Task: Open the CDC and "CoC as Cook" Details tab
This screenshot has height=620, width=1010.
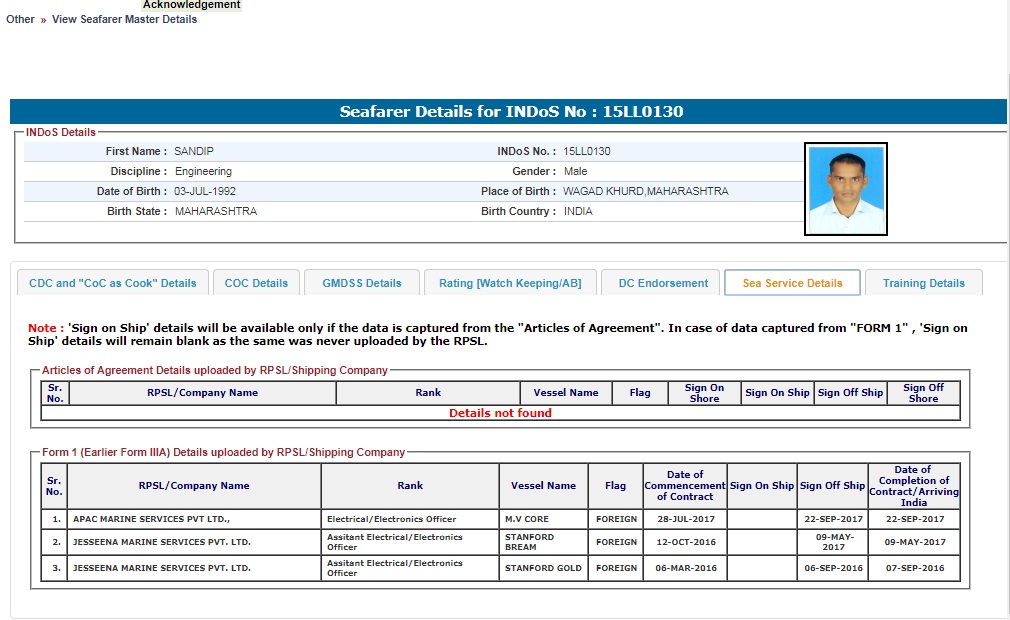Action: tap(113, 283)
